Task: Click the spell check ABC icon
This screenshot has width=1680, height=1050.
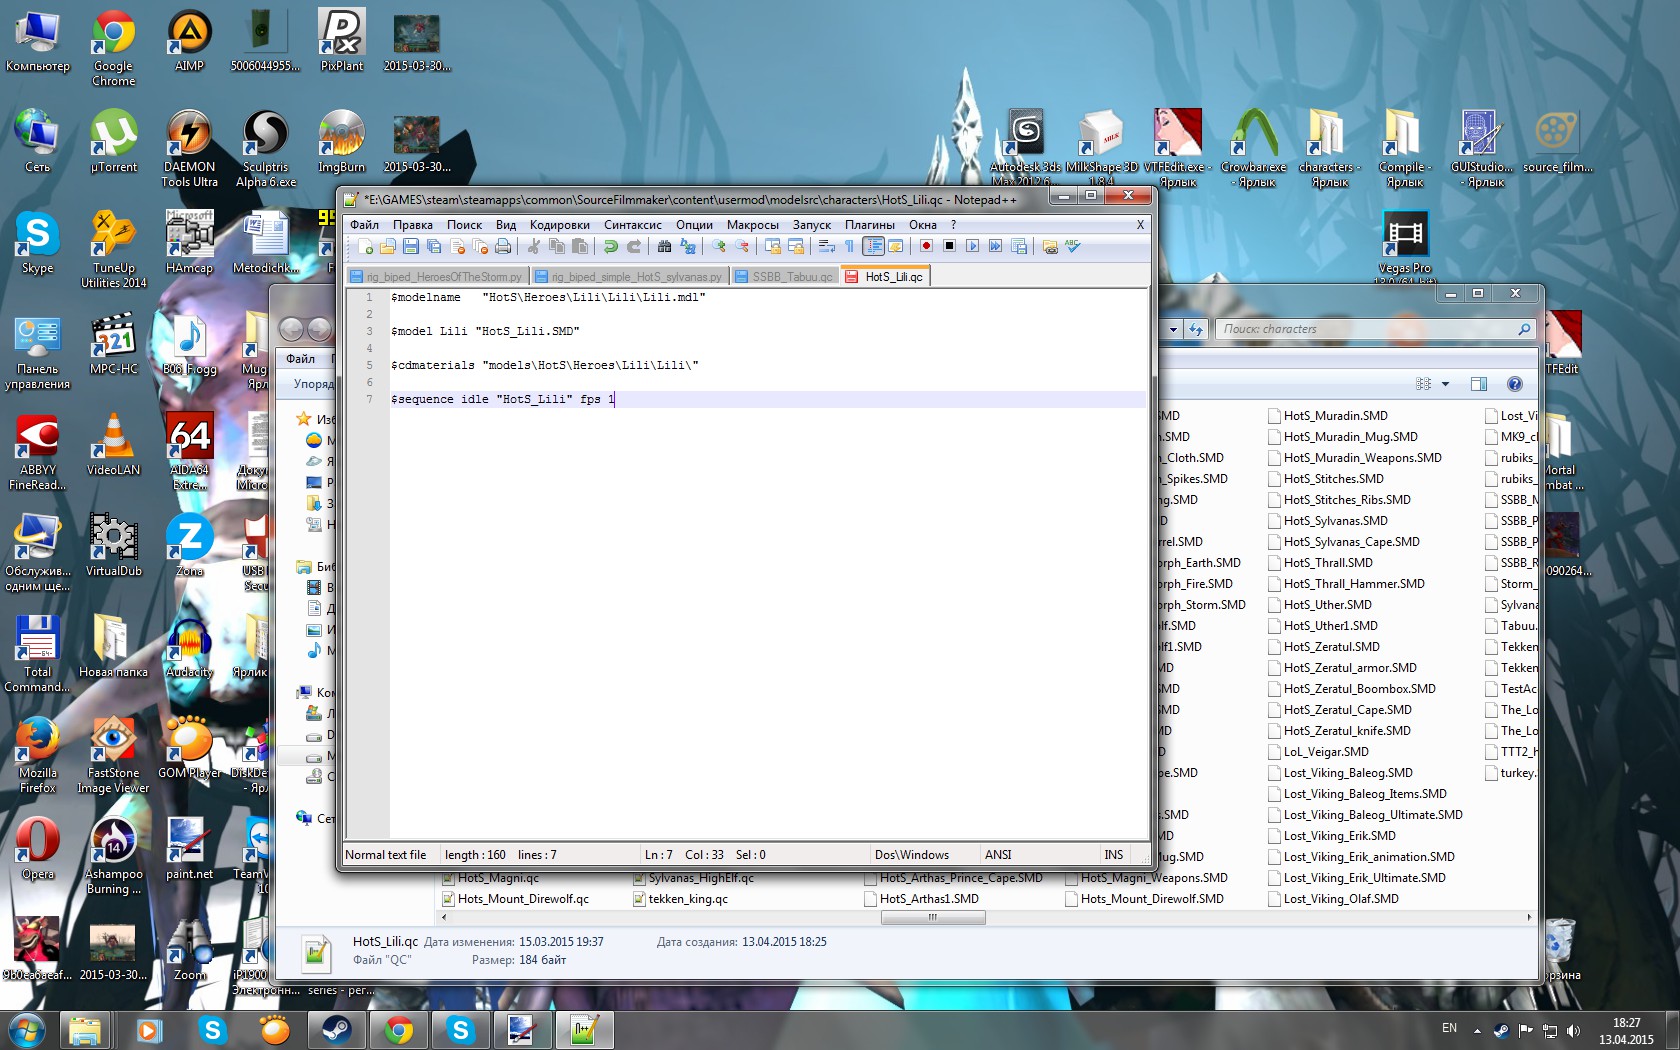Action: (1073, 246)
